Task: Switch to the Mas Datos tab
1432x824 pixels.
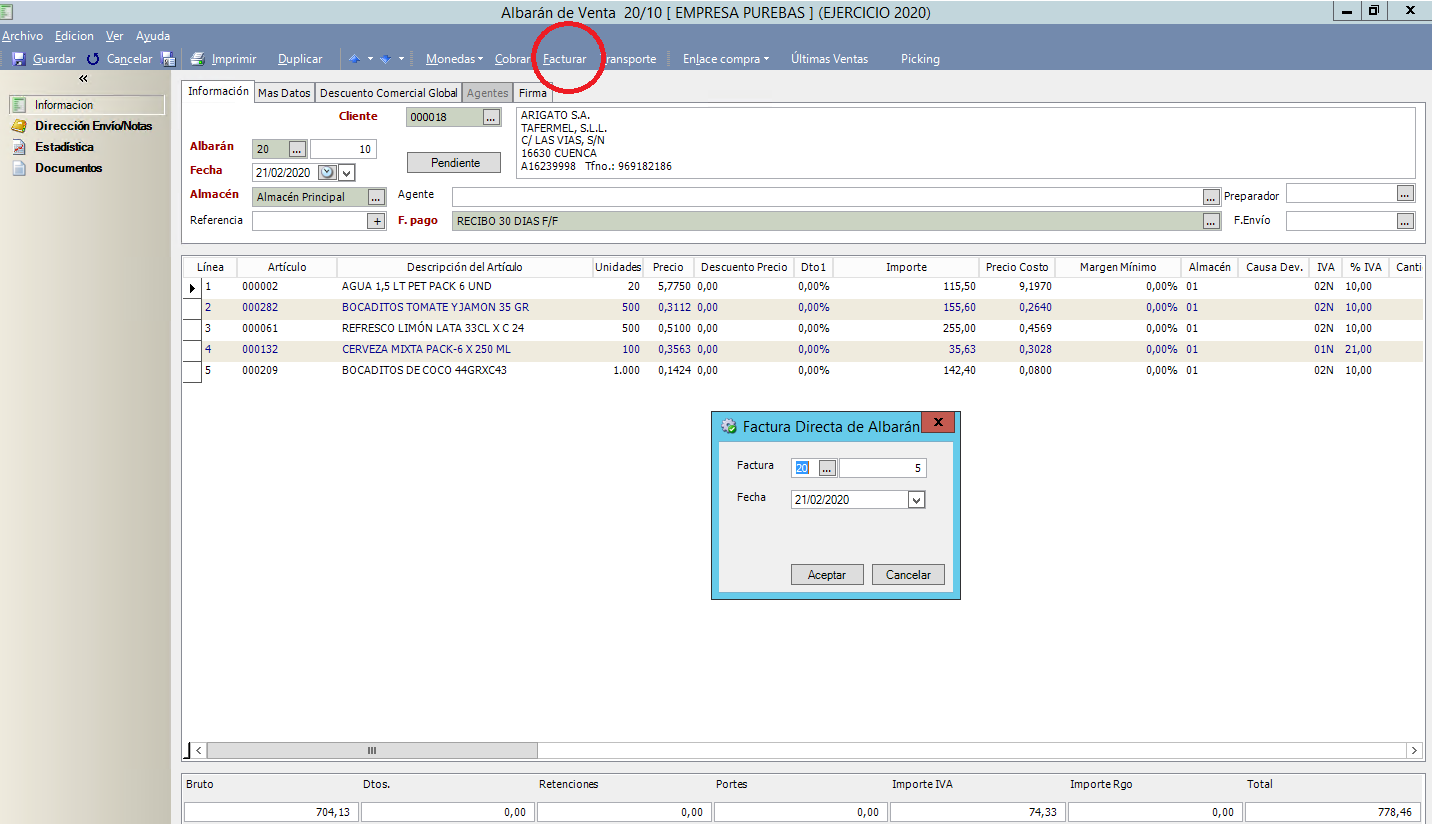Action: tap(284, 93)
